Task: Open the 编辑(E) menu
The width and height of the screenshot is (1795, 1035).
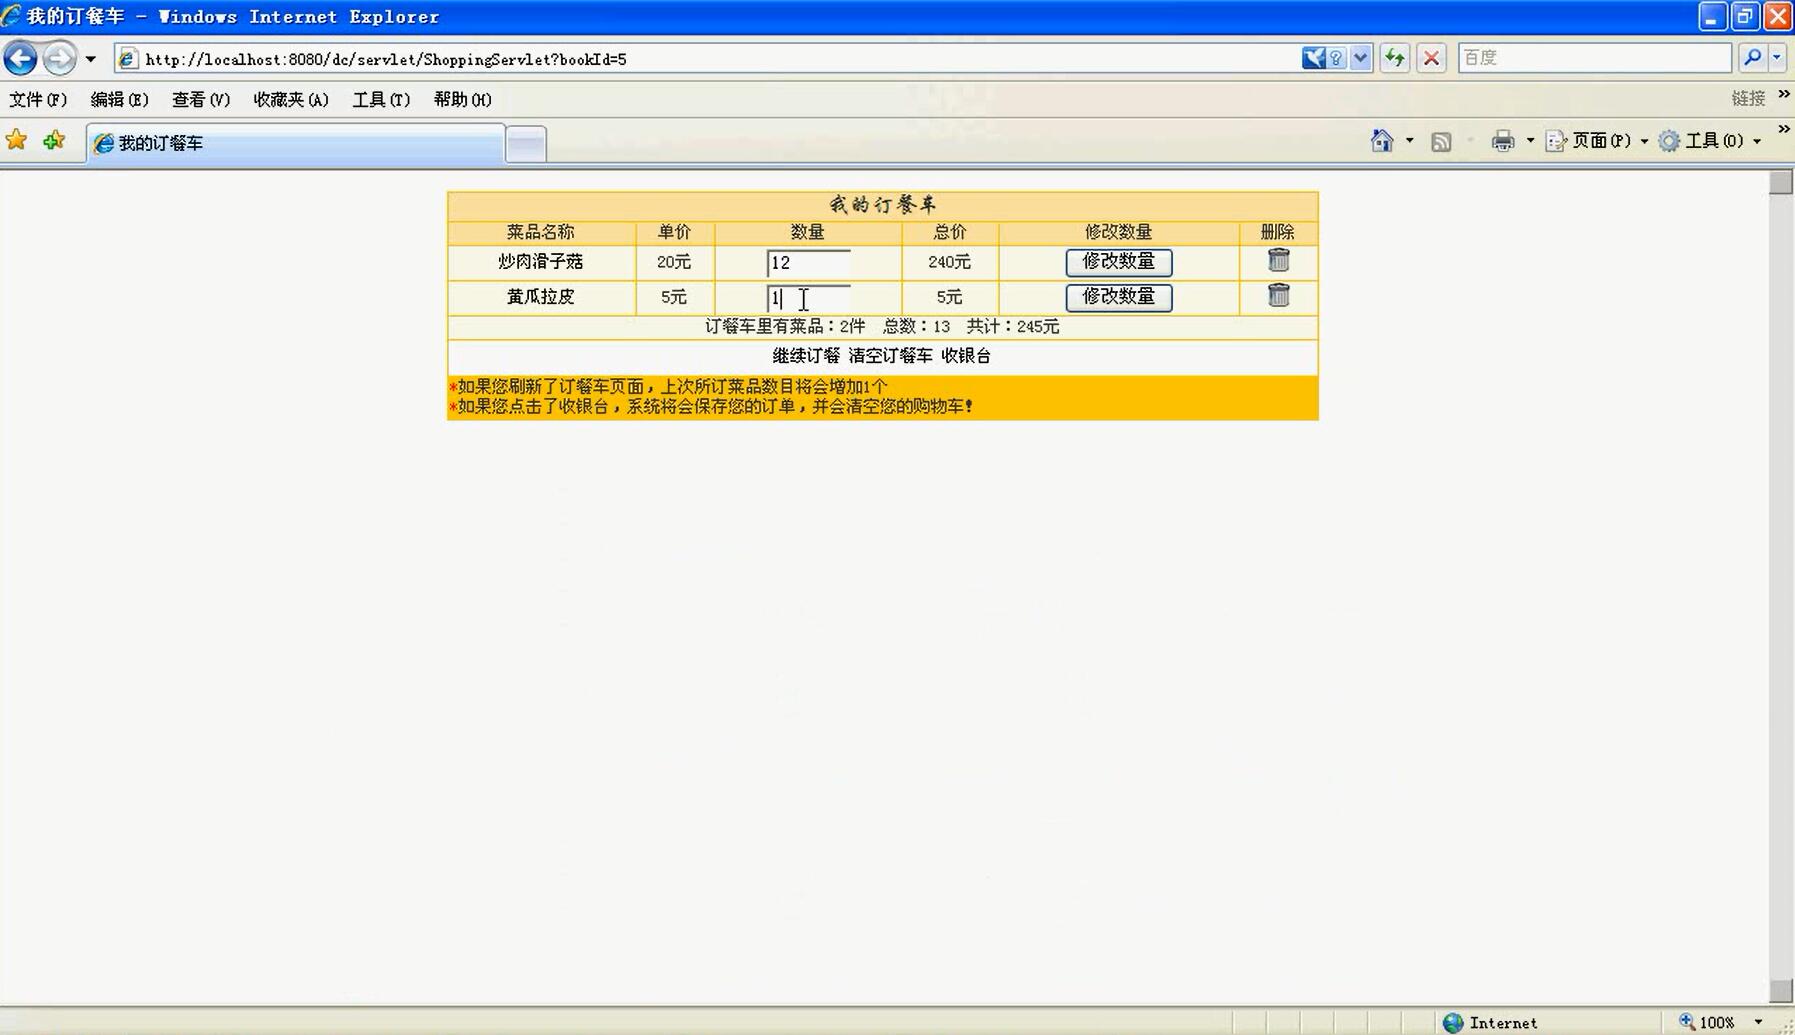Action: pyautogui.click(x=119, y=99)
